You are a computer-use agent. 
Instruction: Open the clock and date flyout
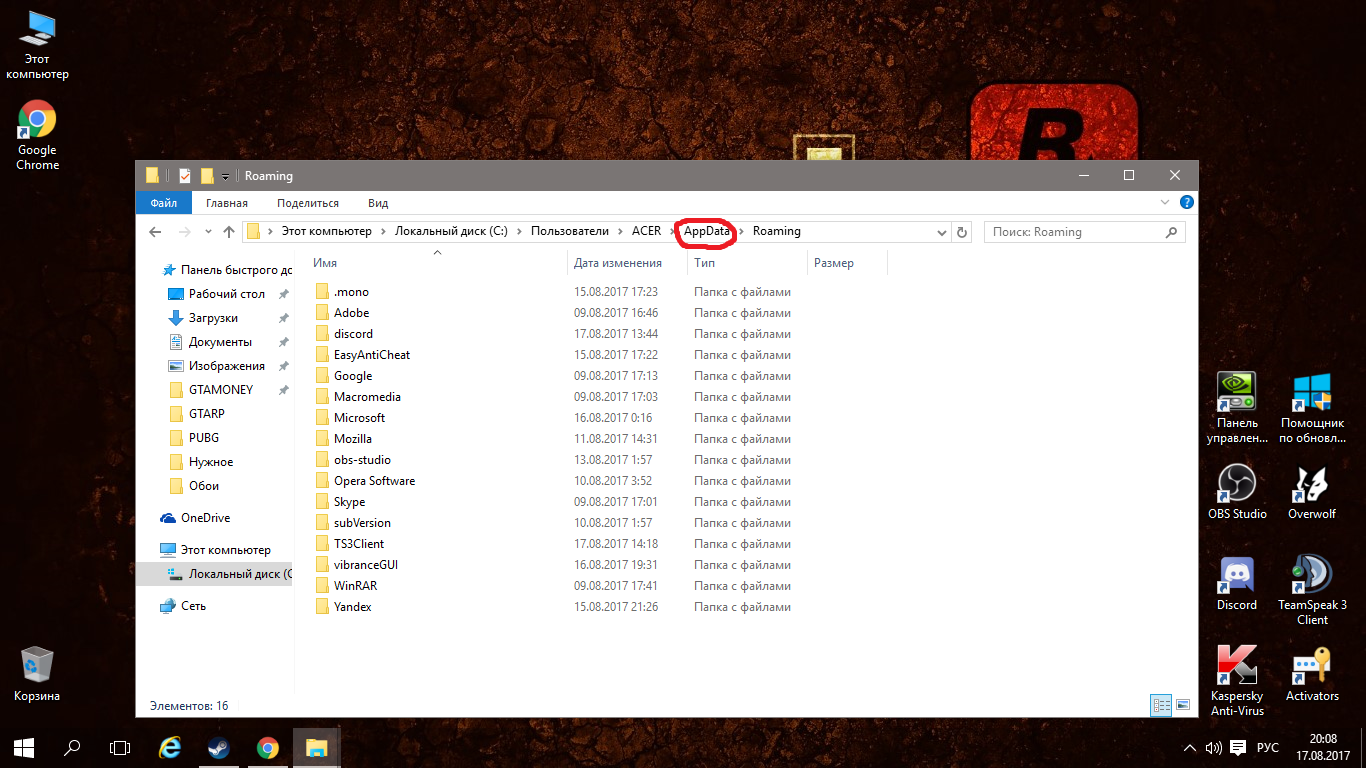[x=1325, y=747]
